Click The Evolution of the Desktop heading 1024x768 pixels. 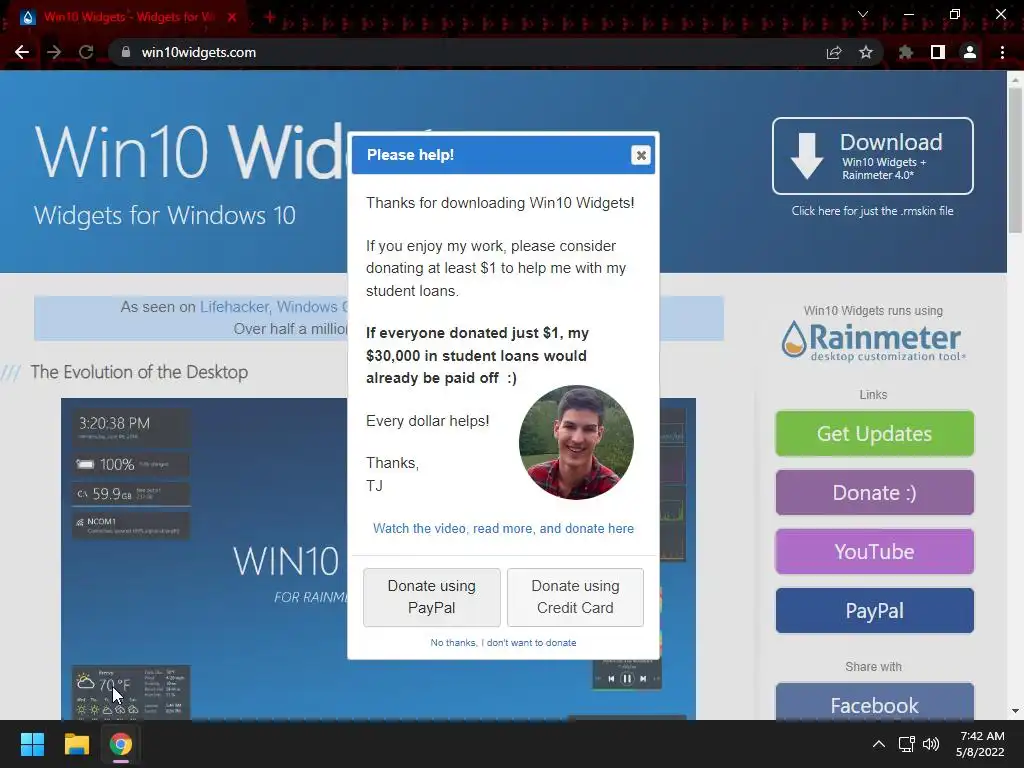(139, 372)
